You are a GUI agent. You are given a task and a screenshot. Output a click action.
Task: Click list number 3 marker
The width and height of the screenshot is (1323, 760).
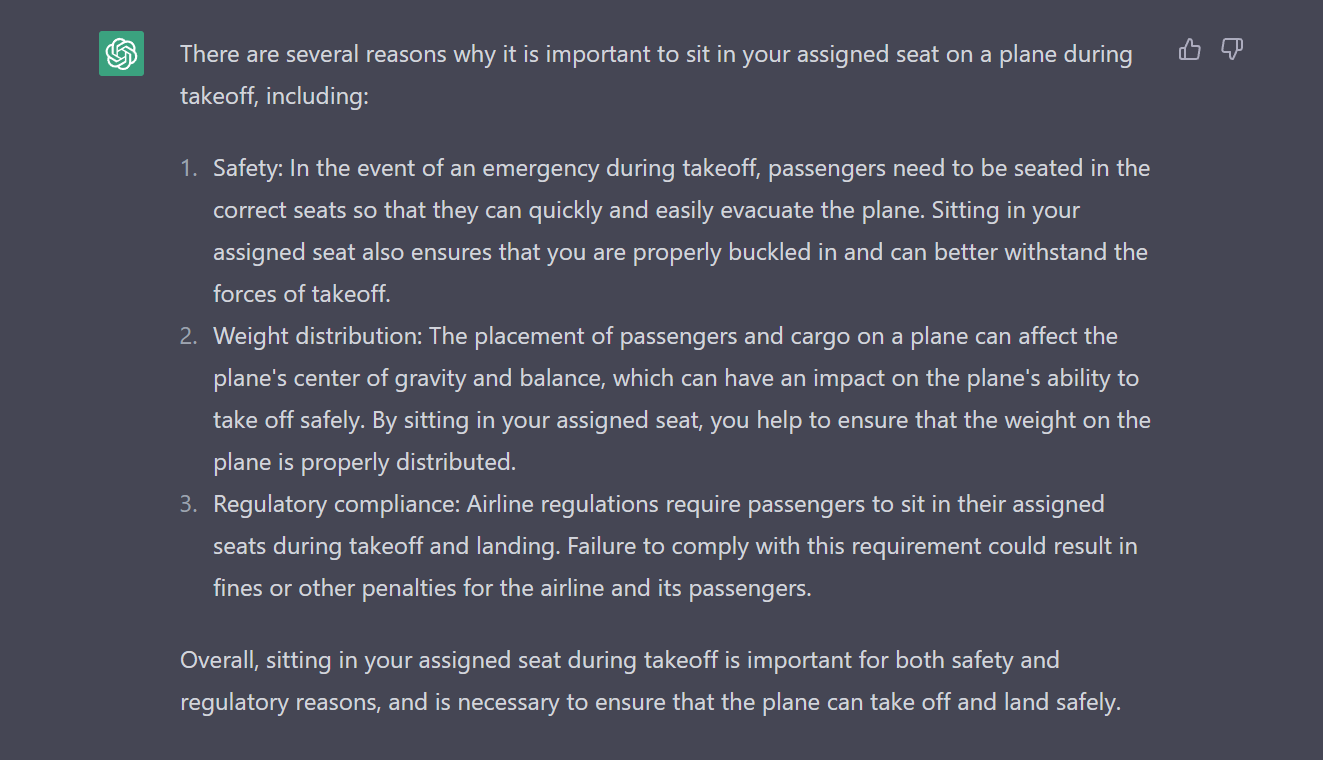click(189, 504)
